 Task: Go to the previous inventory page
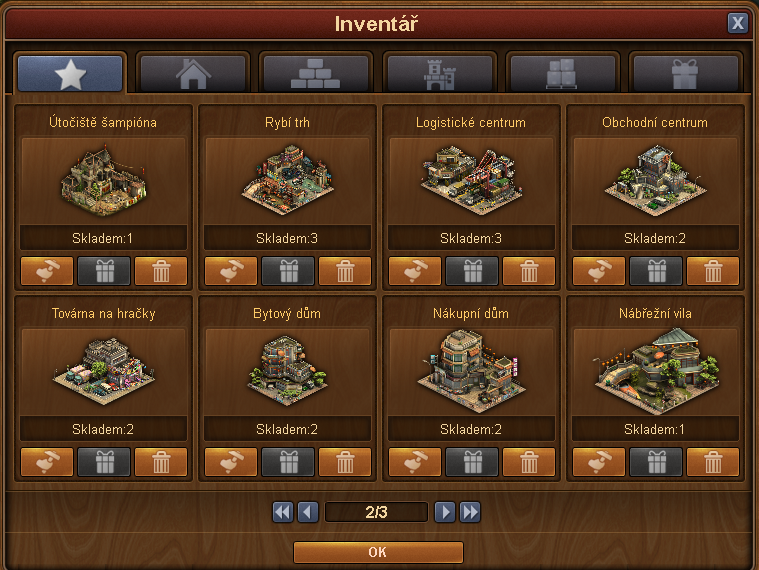click(x=308, y=512)
